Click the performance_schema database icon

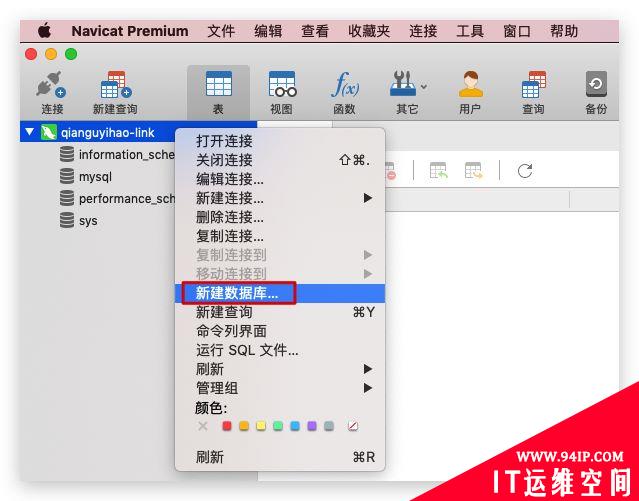(67, 199)
